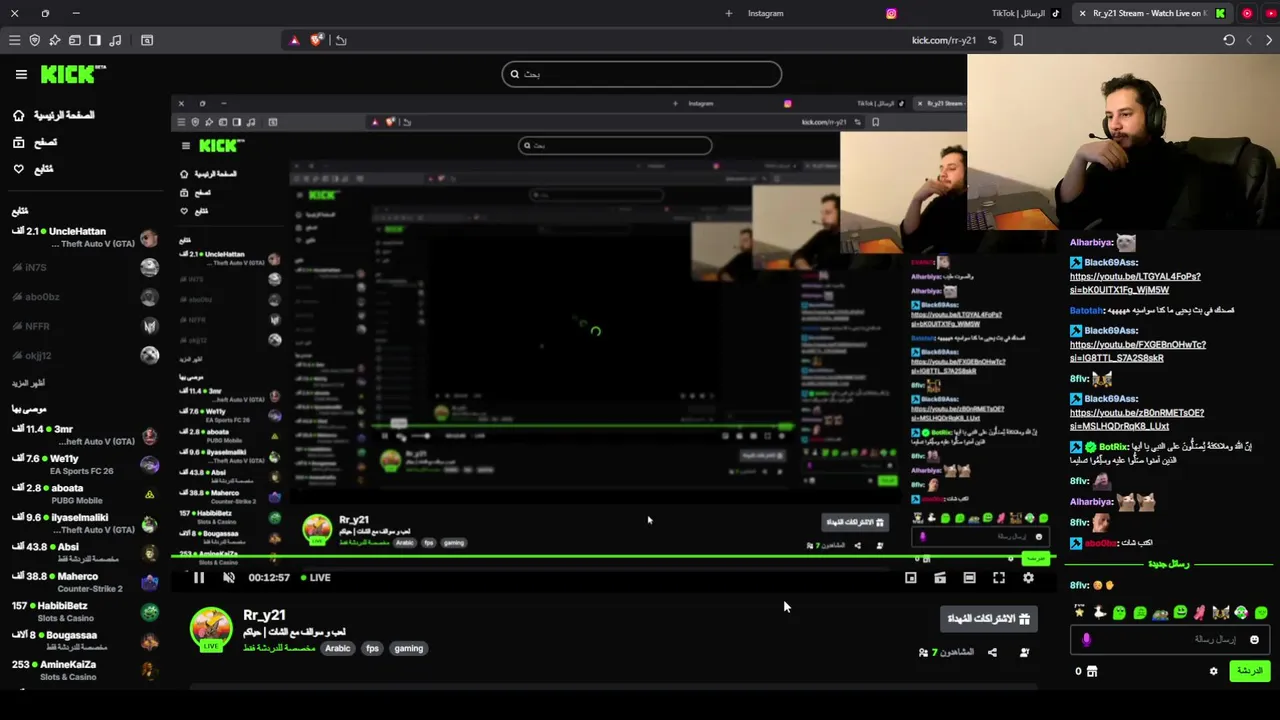Open a new browser tab with plus
This screenshot has width=1280, height=720.
point(729,13)
